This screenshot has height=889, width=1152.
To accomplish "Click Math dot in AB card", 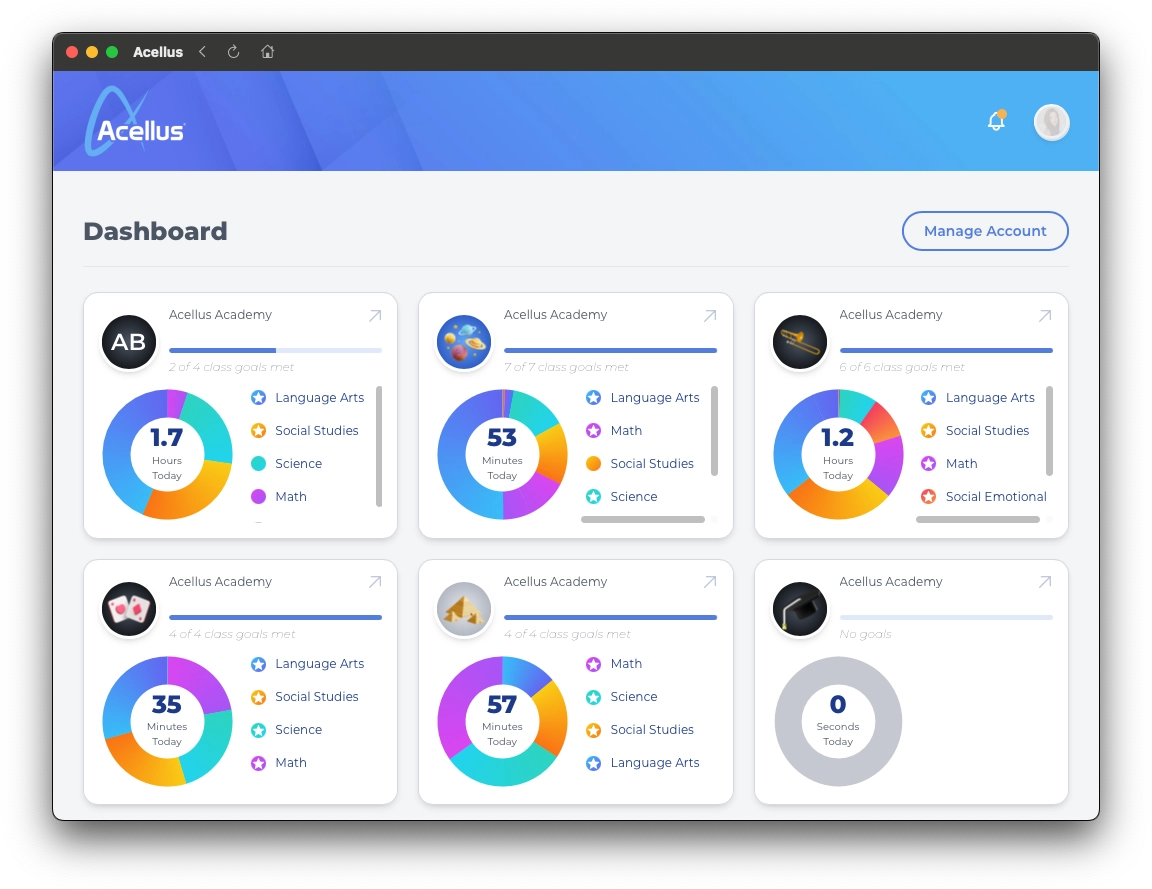I will [259, 497].
